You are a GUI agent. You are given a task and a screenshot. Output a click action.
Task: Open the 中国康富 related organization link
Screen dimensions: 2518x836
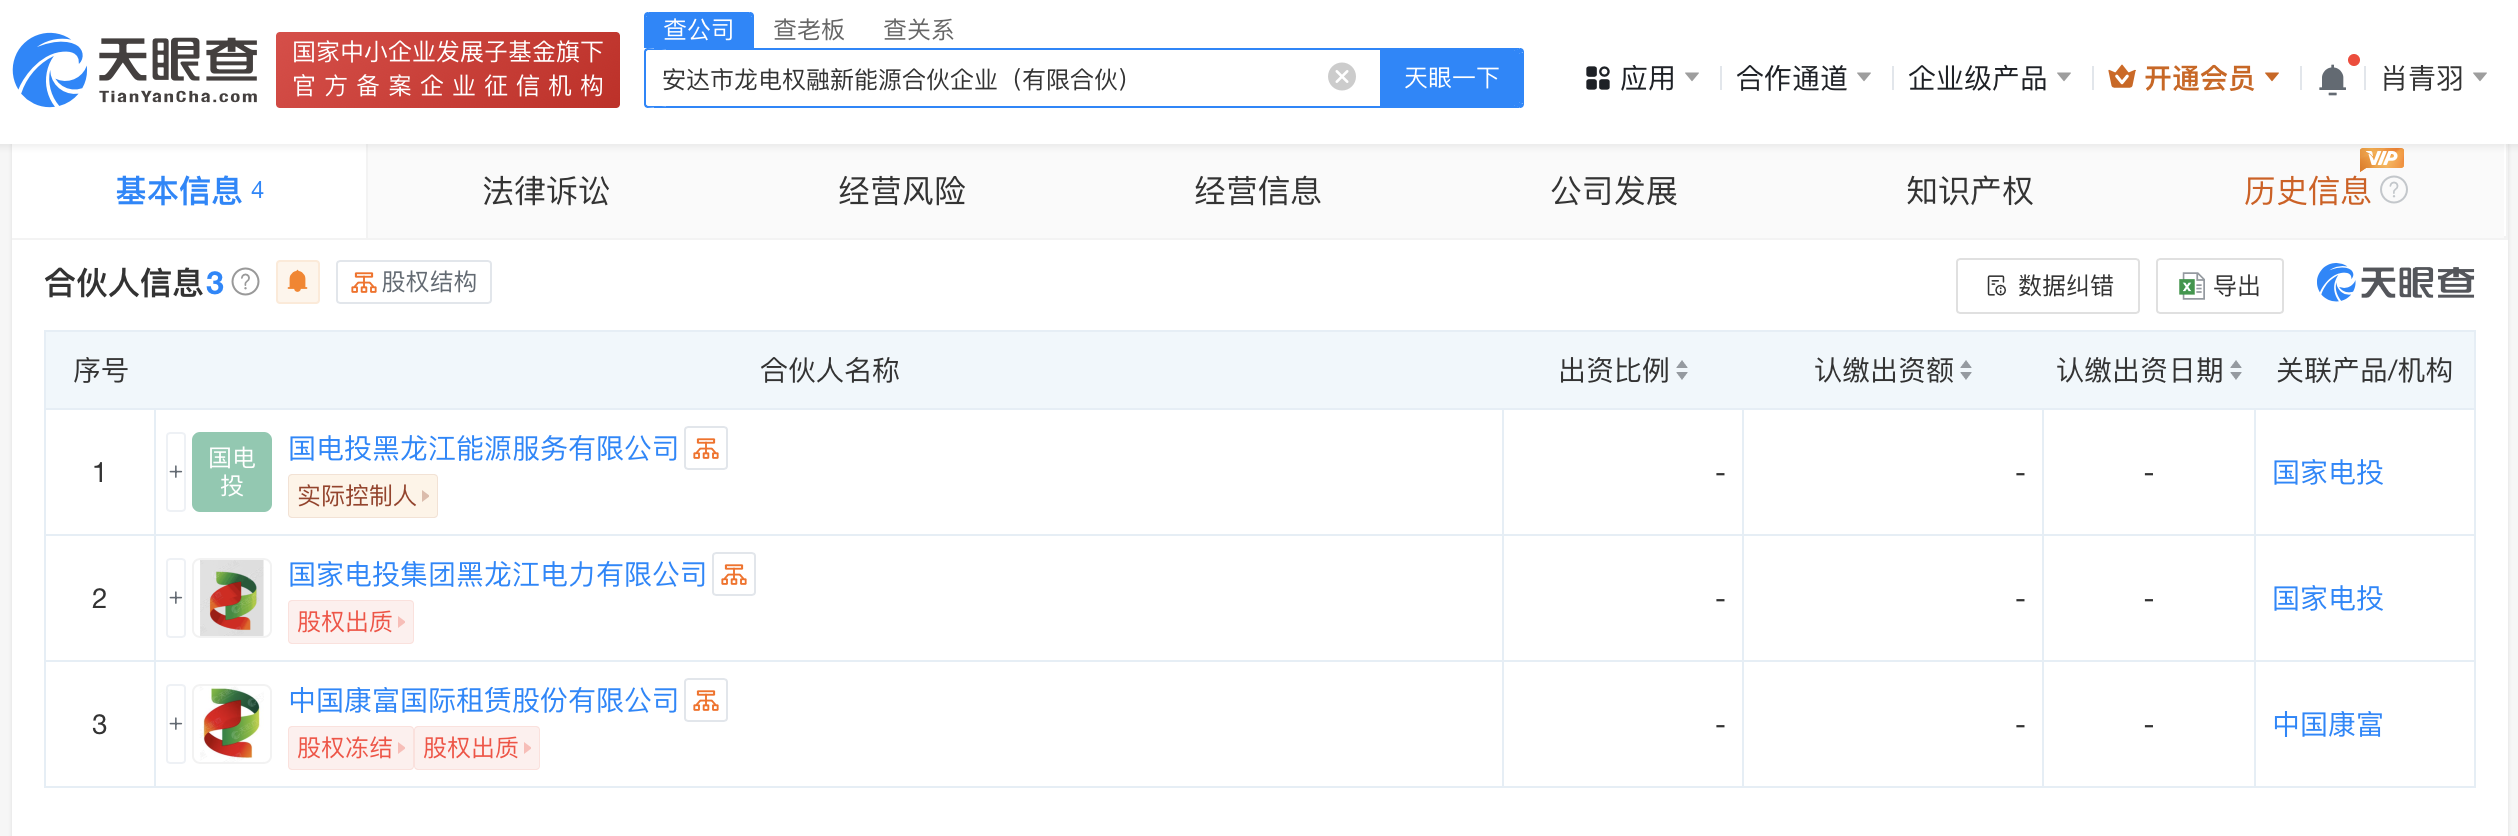[2327, 724]
